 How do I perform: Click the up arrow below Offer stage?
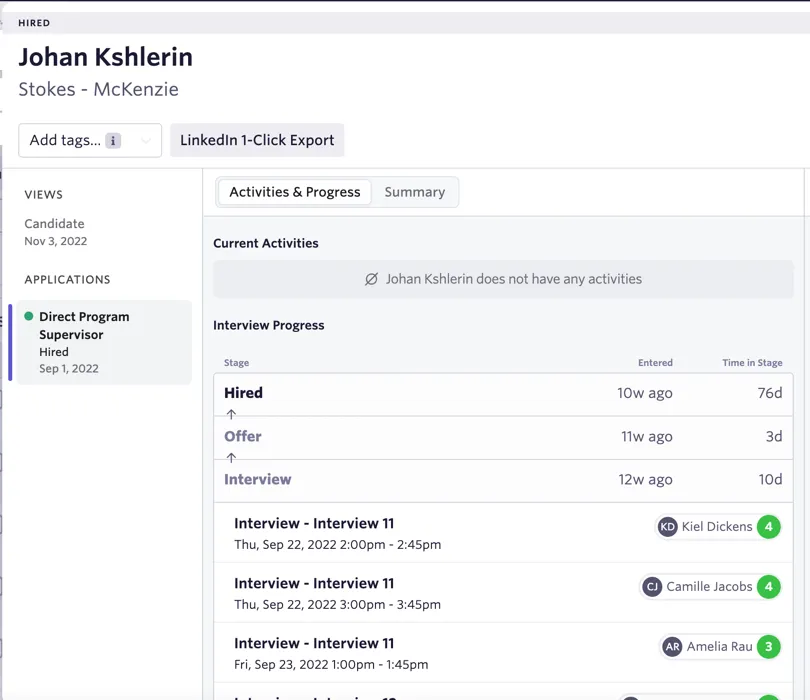coord(231,458)
